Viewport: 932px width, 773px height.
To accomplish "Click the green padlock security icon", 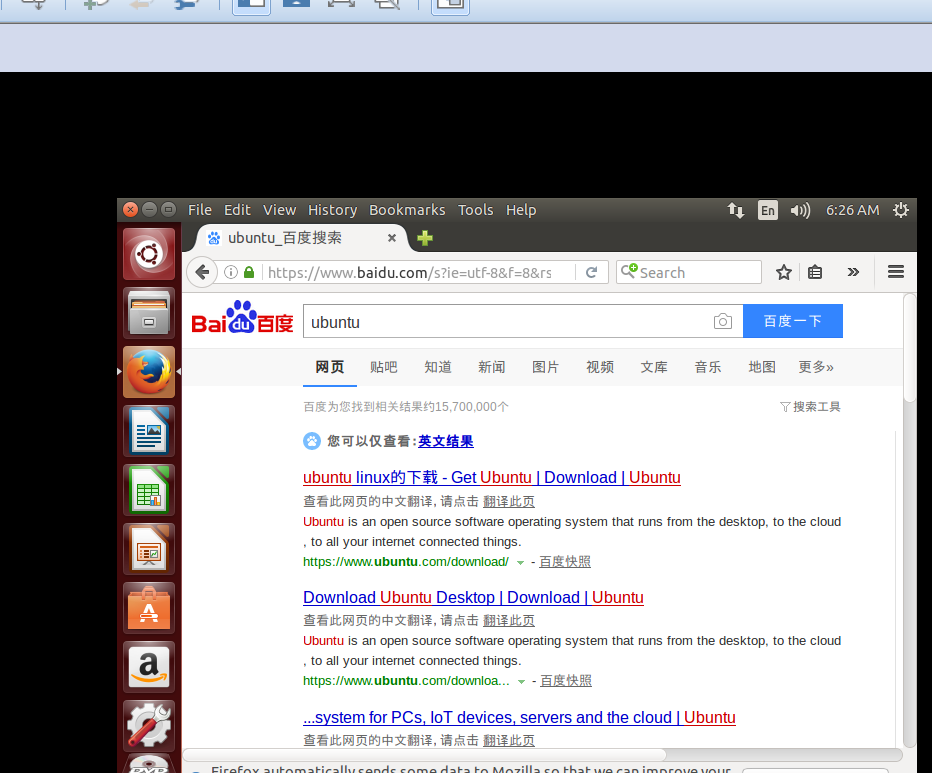I will (249, 272).
